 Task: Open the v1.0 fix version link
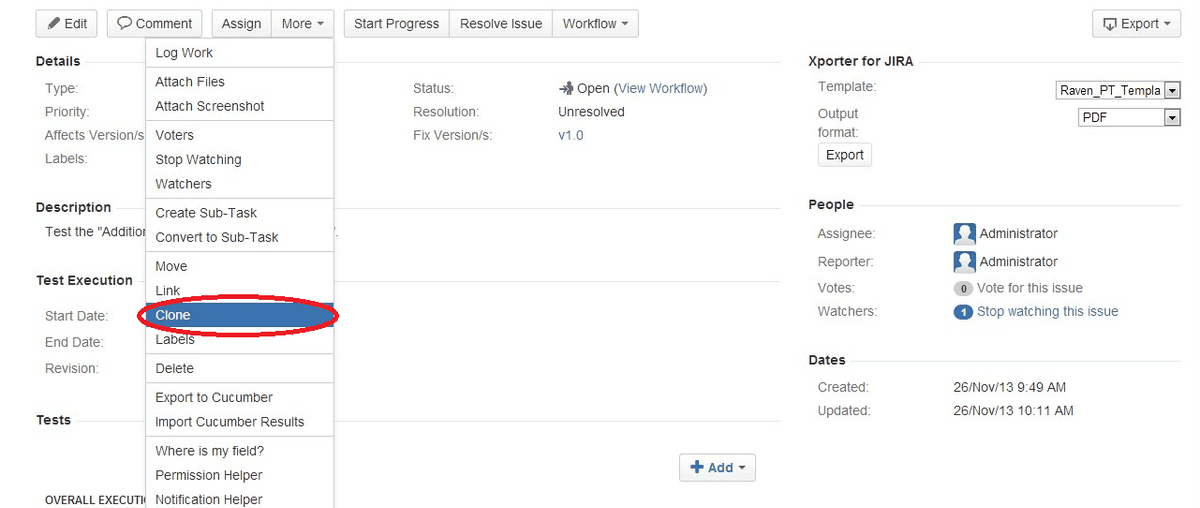(x=570, y=135)
